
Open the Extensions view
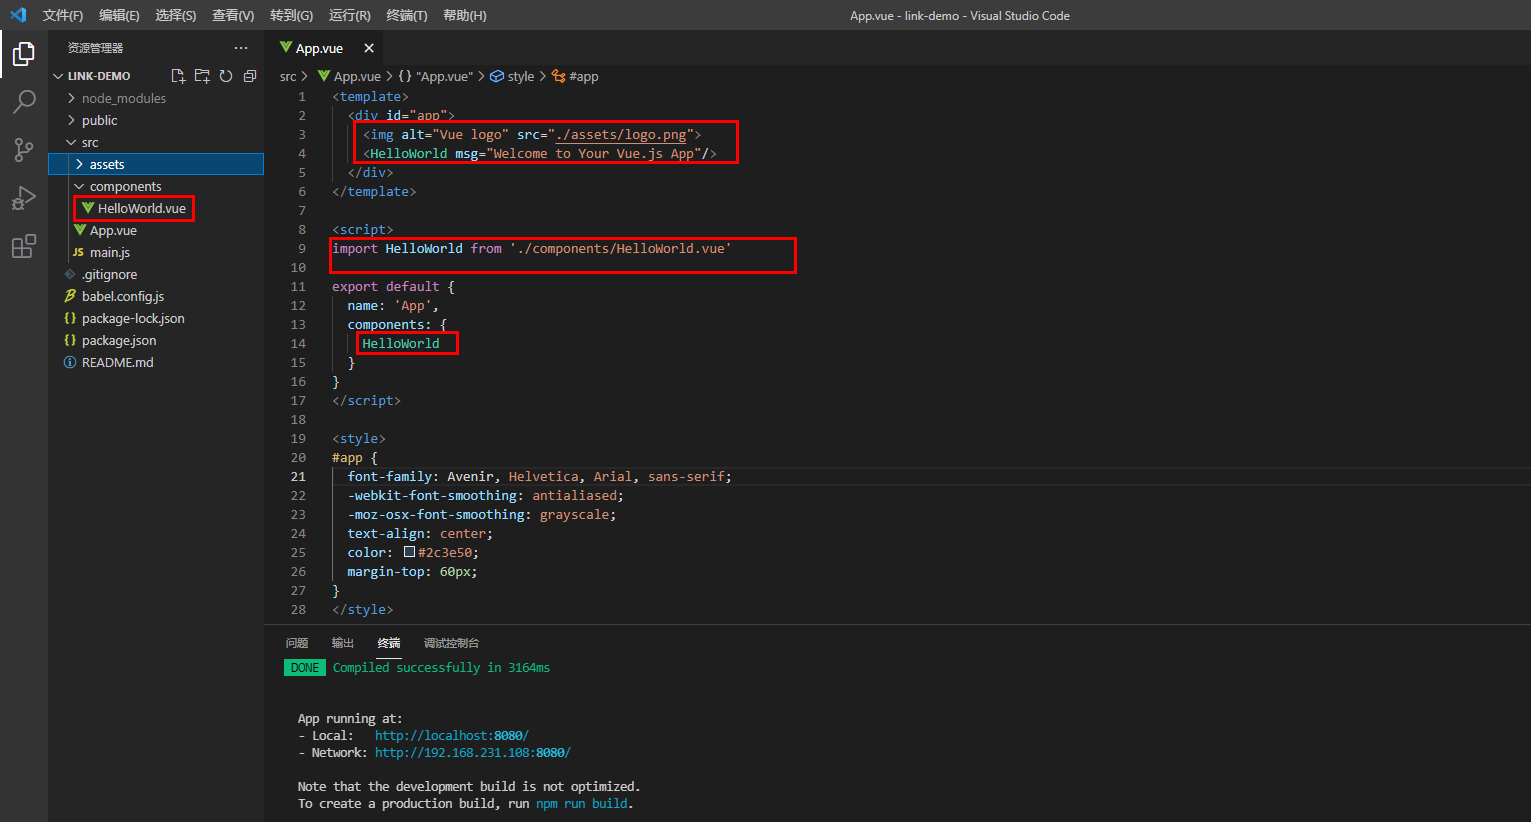coord(24,246)
